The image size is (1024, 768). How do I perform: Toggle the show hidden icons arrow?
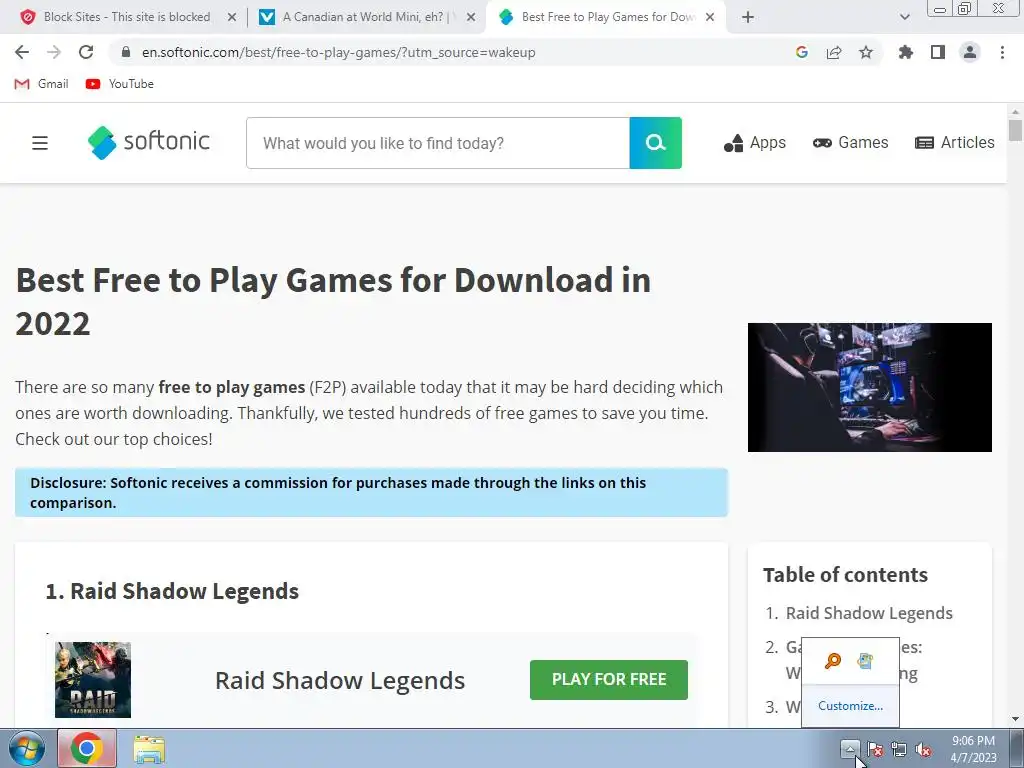pos(850,748)
